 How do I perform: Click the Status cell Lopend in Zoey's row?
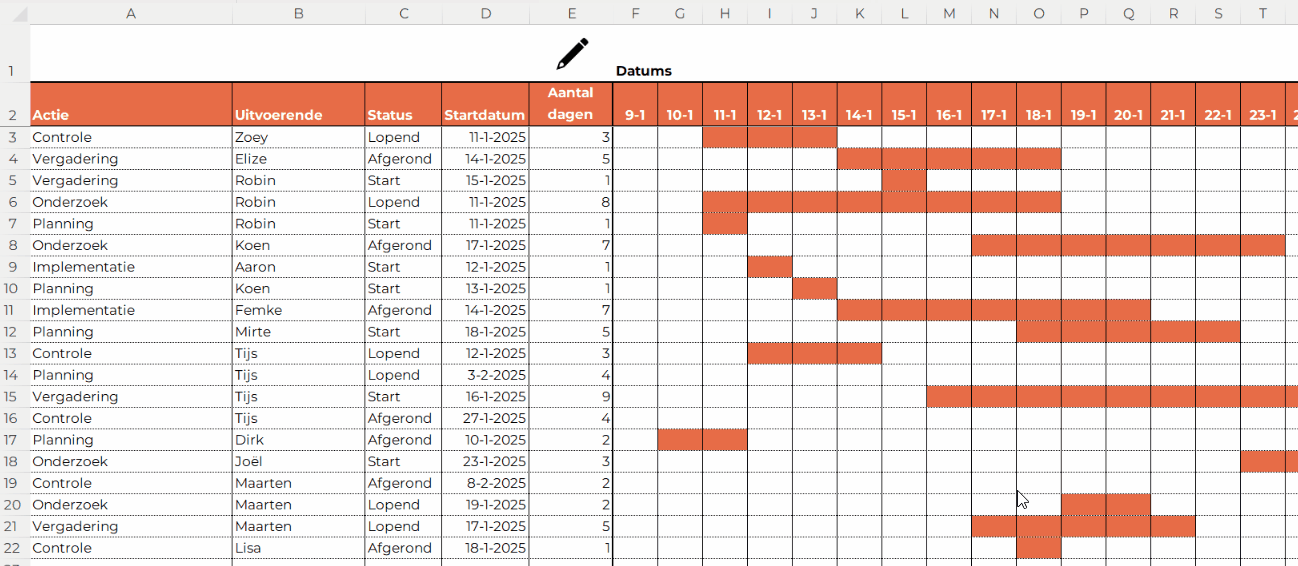[x=403, y=137]
